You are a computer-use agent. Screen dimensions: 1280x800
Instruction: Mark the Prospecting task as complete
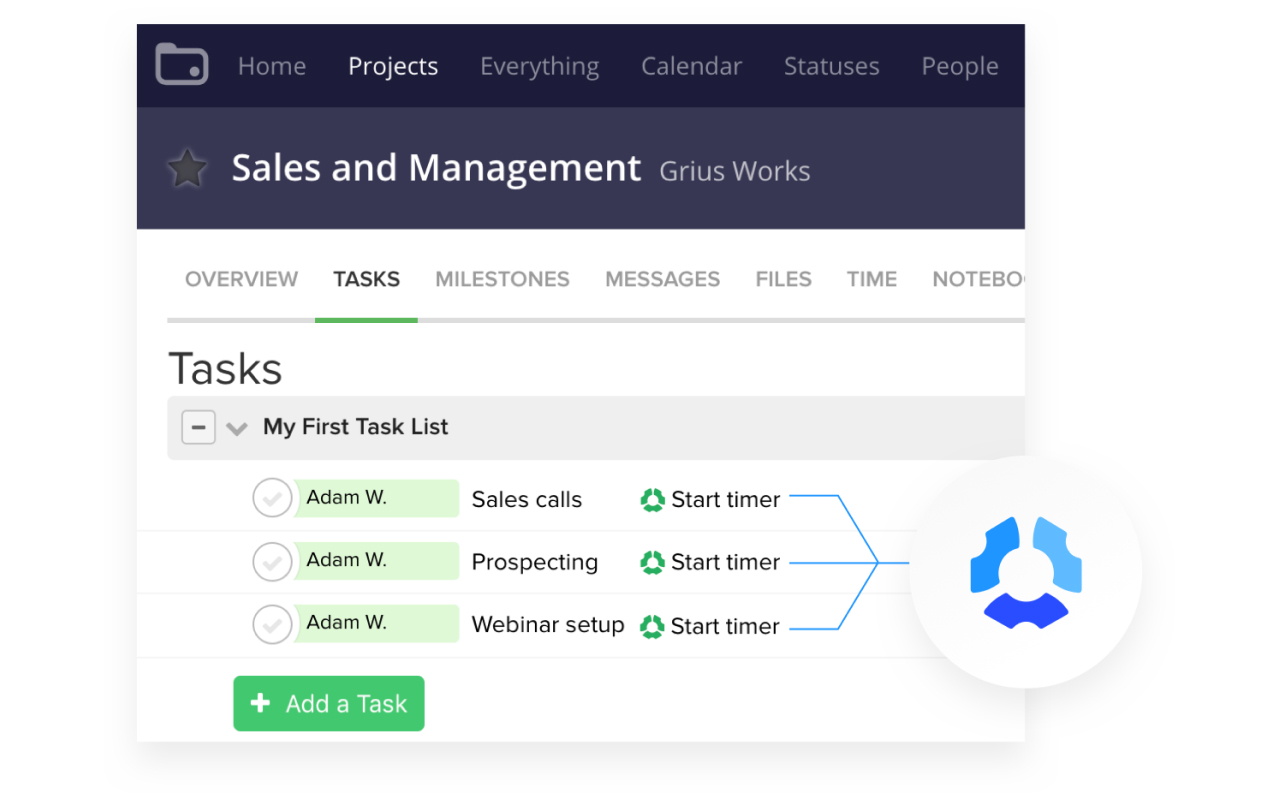tap(272, 561)
